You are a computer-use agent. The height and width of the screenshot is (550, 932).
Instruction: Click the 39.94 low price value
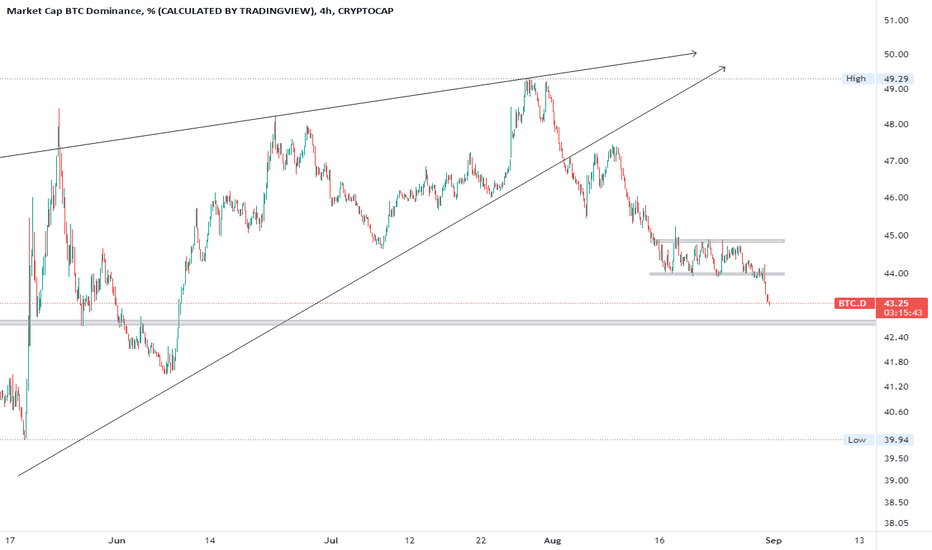[x=896, y=440]
